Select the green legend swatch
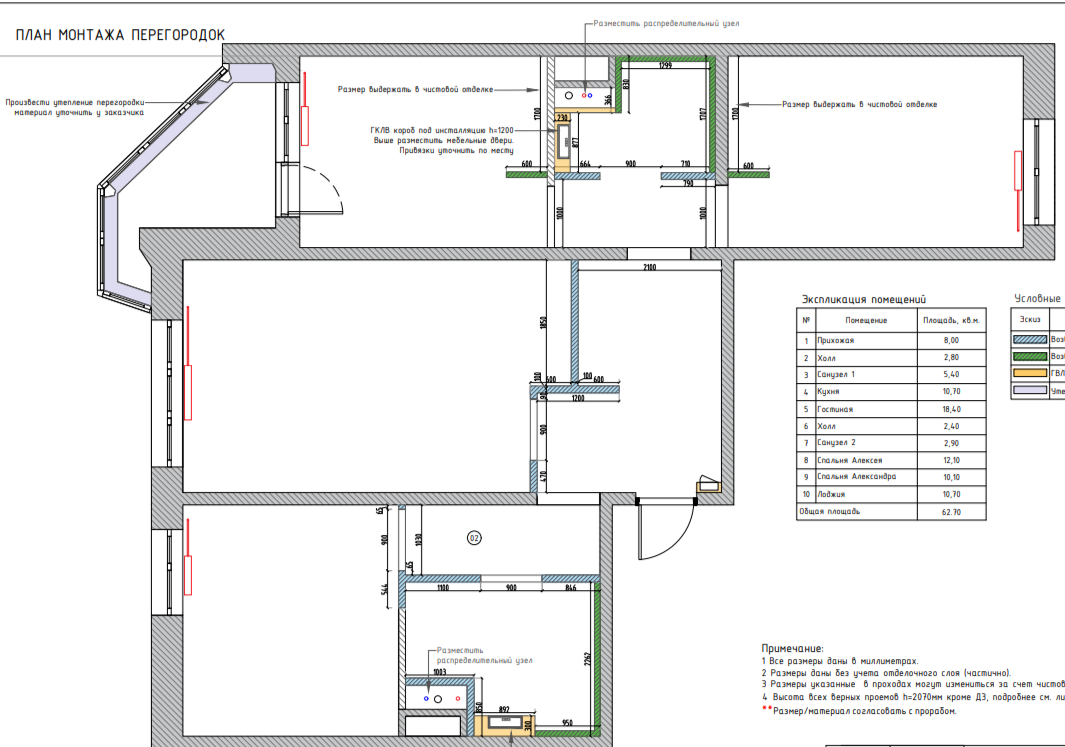1065x747 pixels. pos(1030,357)
